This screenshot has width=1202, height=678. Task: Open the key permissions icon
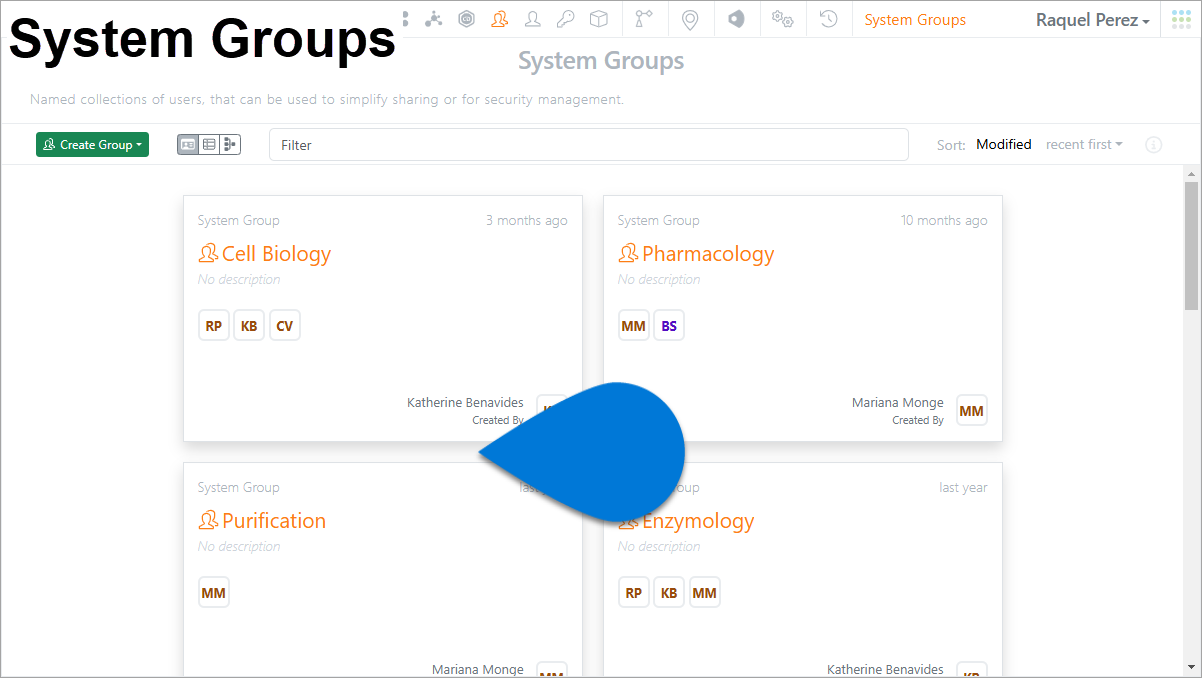pyautogui.click(x=565, y=19)
